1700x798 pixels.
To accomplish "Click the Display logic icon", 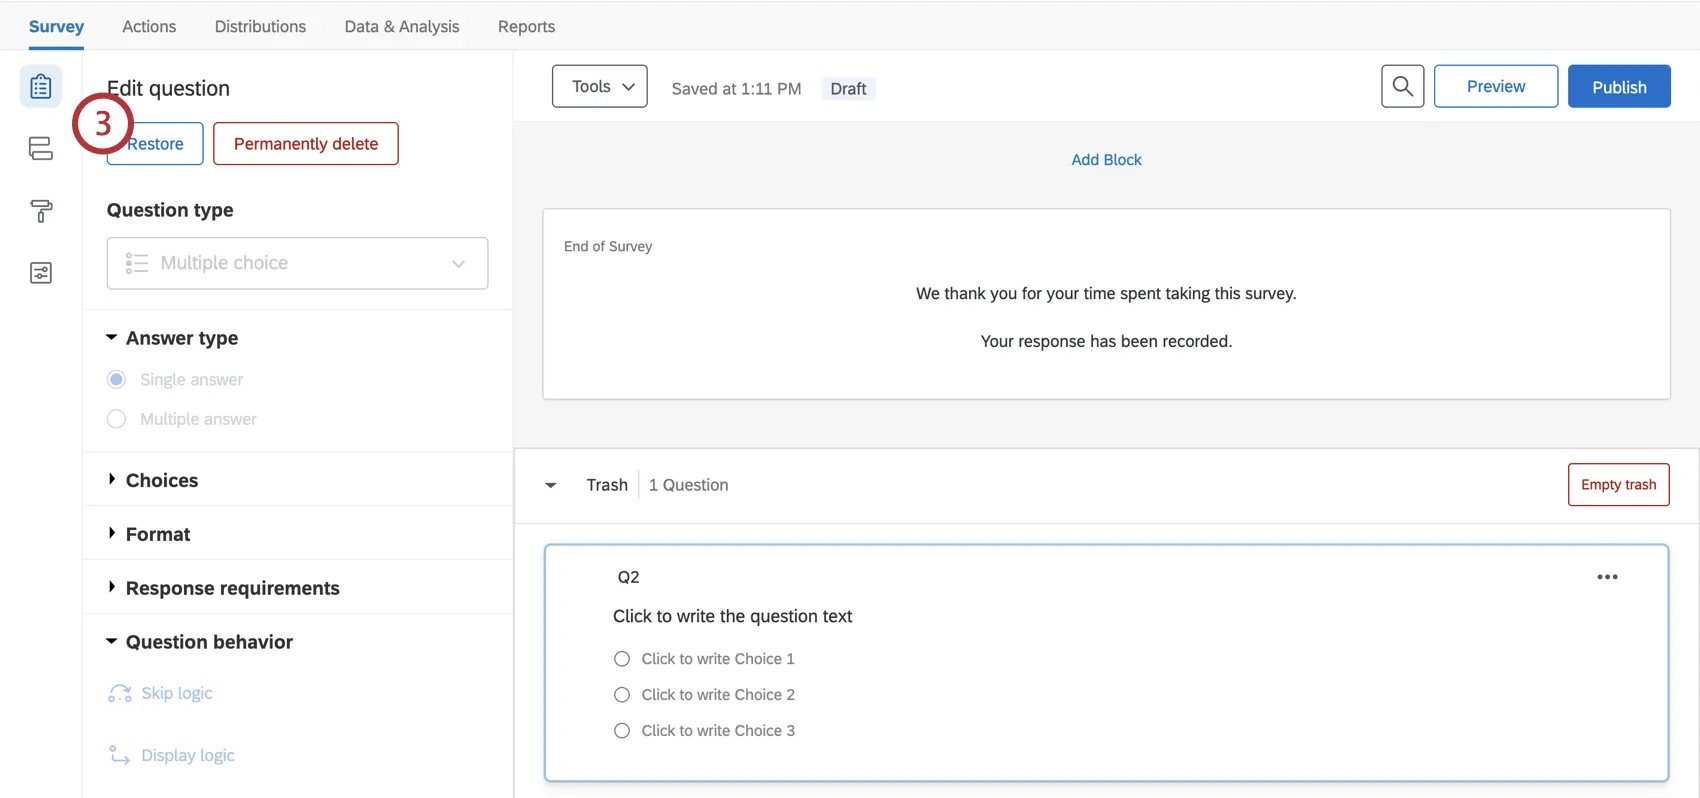I will [120, 756].
